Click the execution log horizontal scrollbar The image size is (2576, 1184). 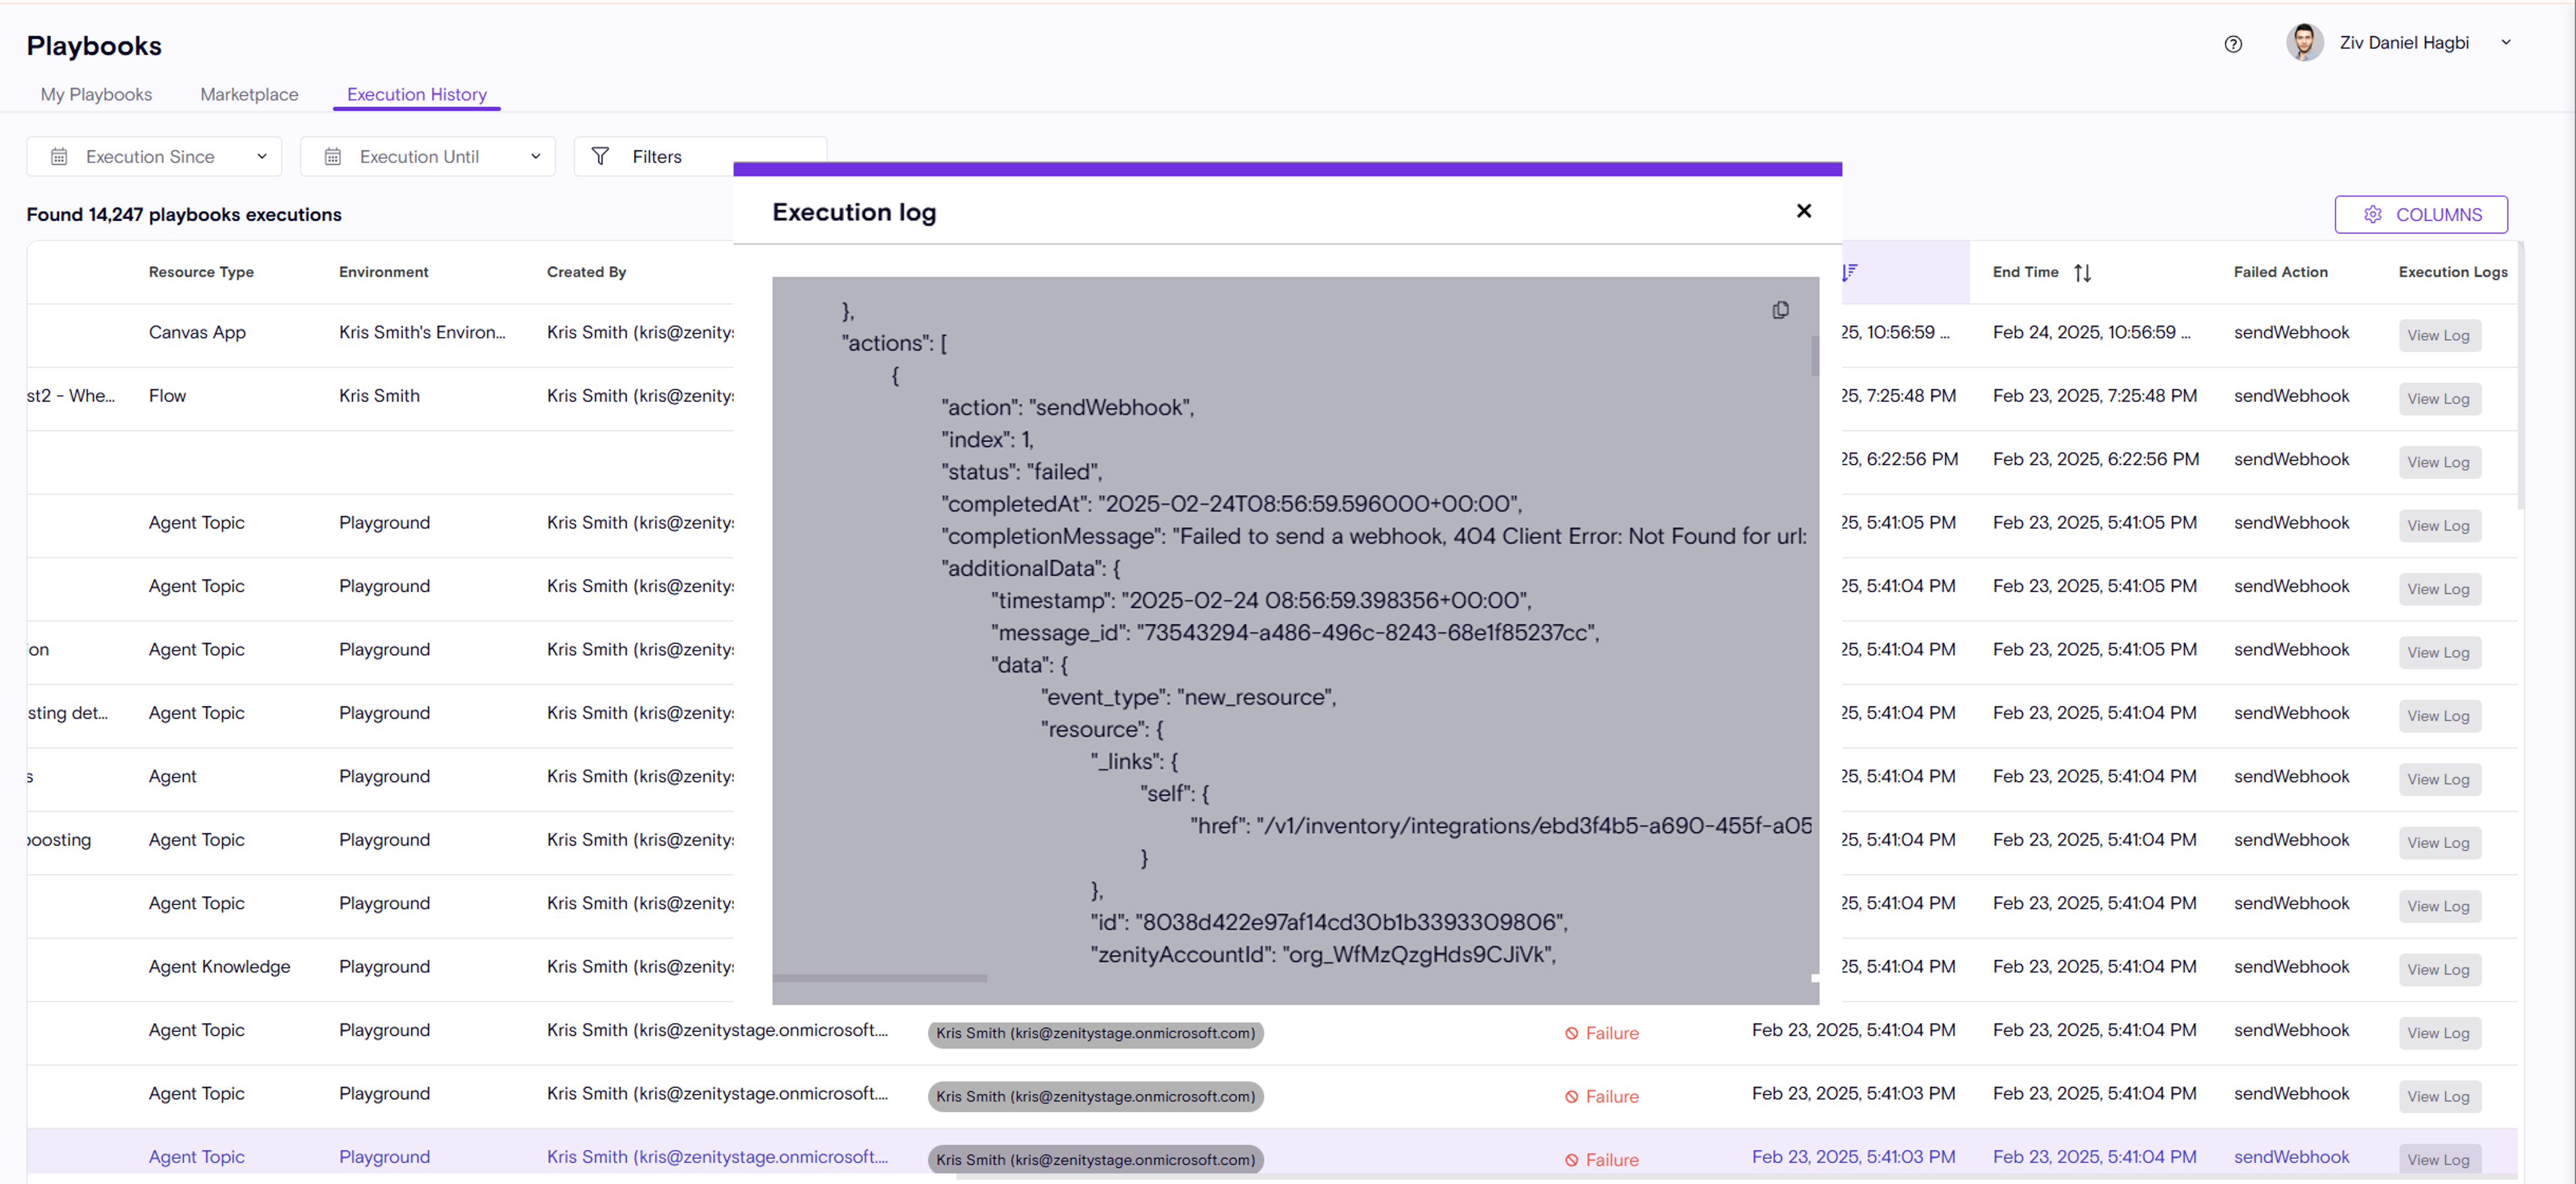click(x=879, y=978)
